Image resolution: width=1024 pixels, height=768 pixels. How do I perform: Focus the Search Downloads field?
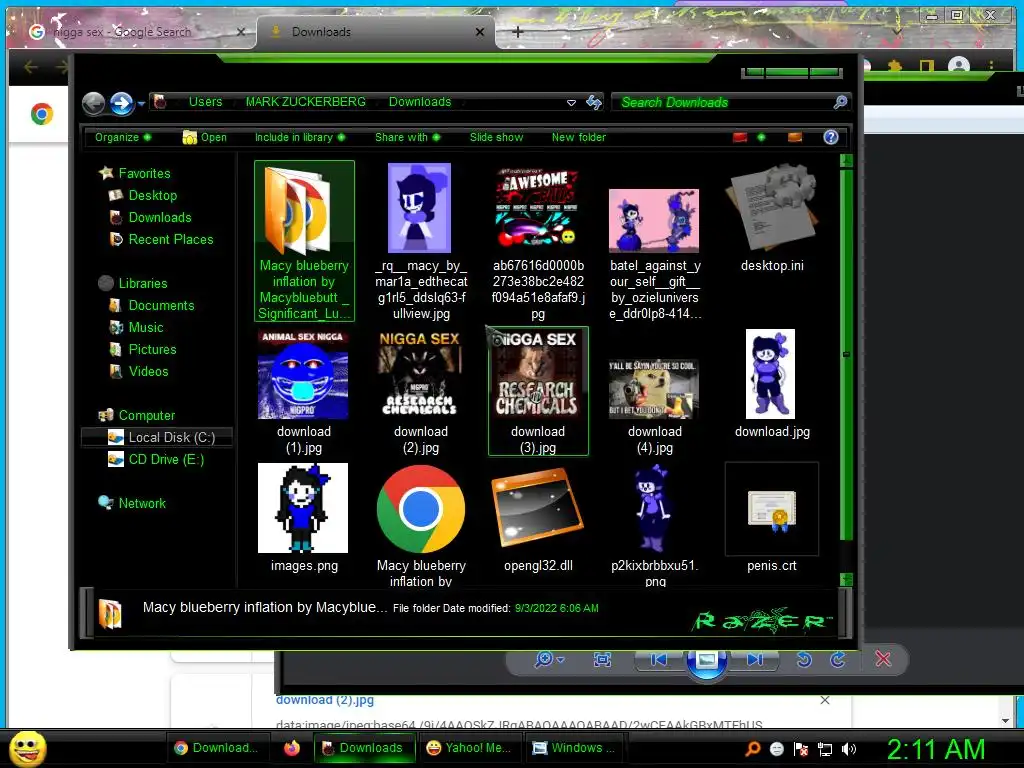point(723,103)
